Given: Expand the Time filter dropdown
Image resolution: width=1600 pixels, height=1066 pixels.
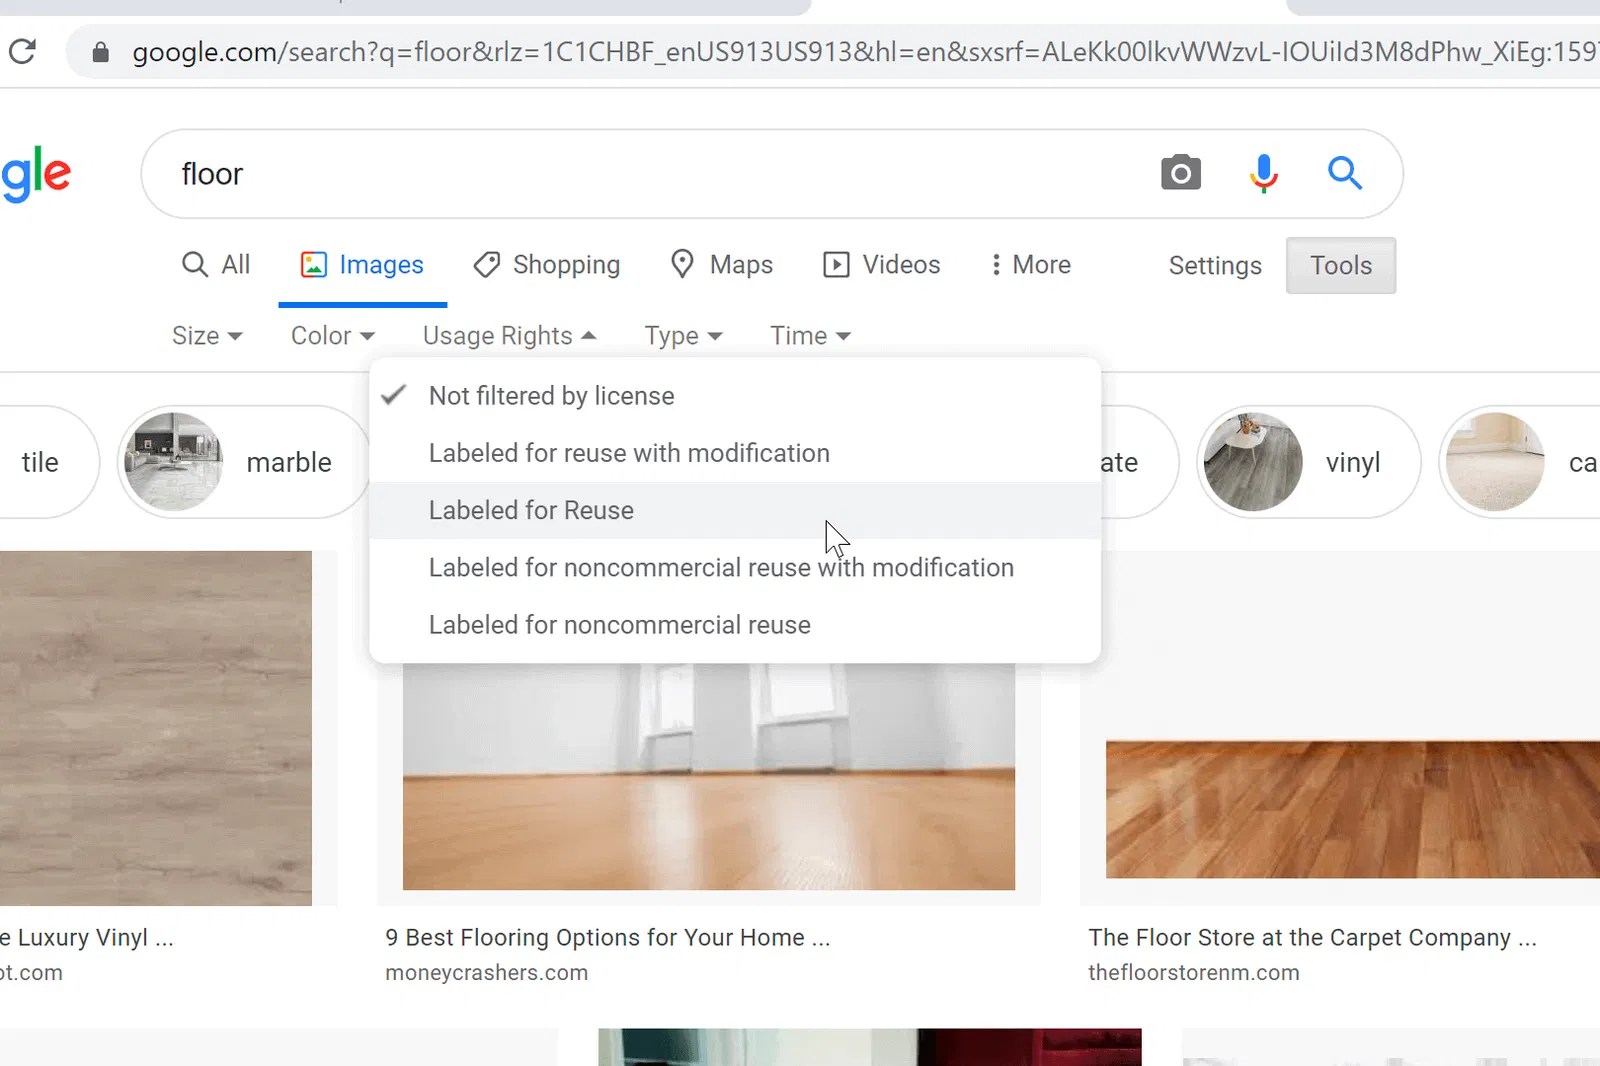Looking at the screenshot, I should [x=809, y=335].
